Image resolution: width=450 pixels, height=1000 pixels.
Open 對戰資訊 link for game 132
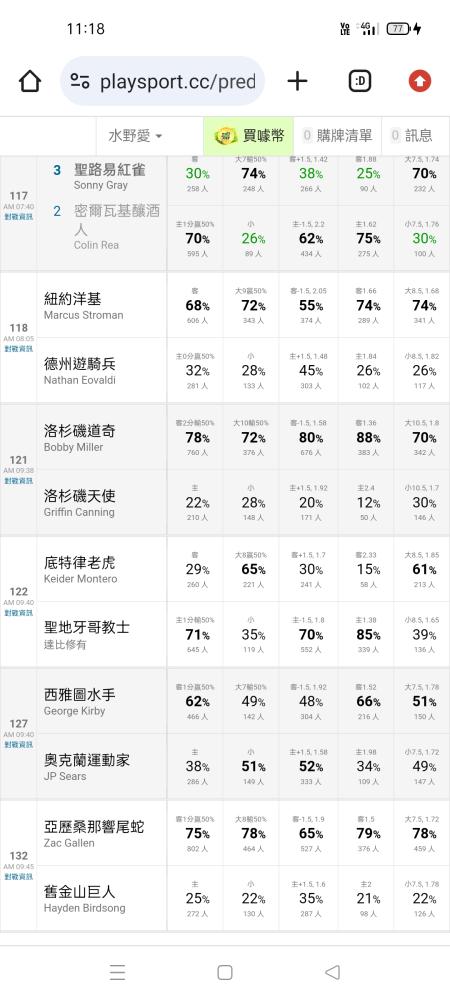[18, 877]
